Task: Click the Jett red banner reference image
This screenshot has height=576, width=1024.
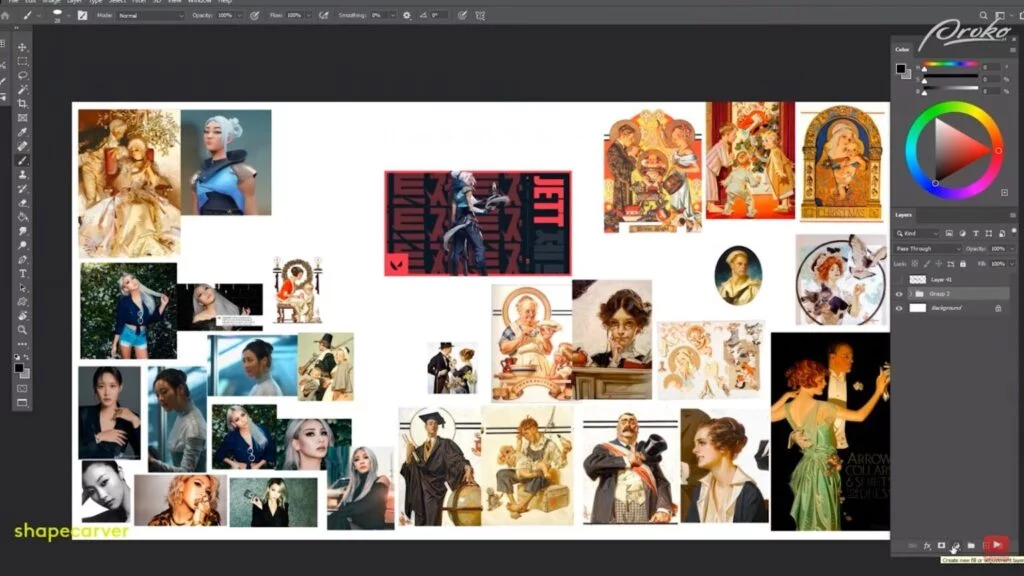Action: point(477,223)
